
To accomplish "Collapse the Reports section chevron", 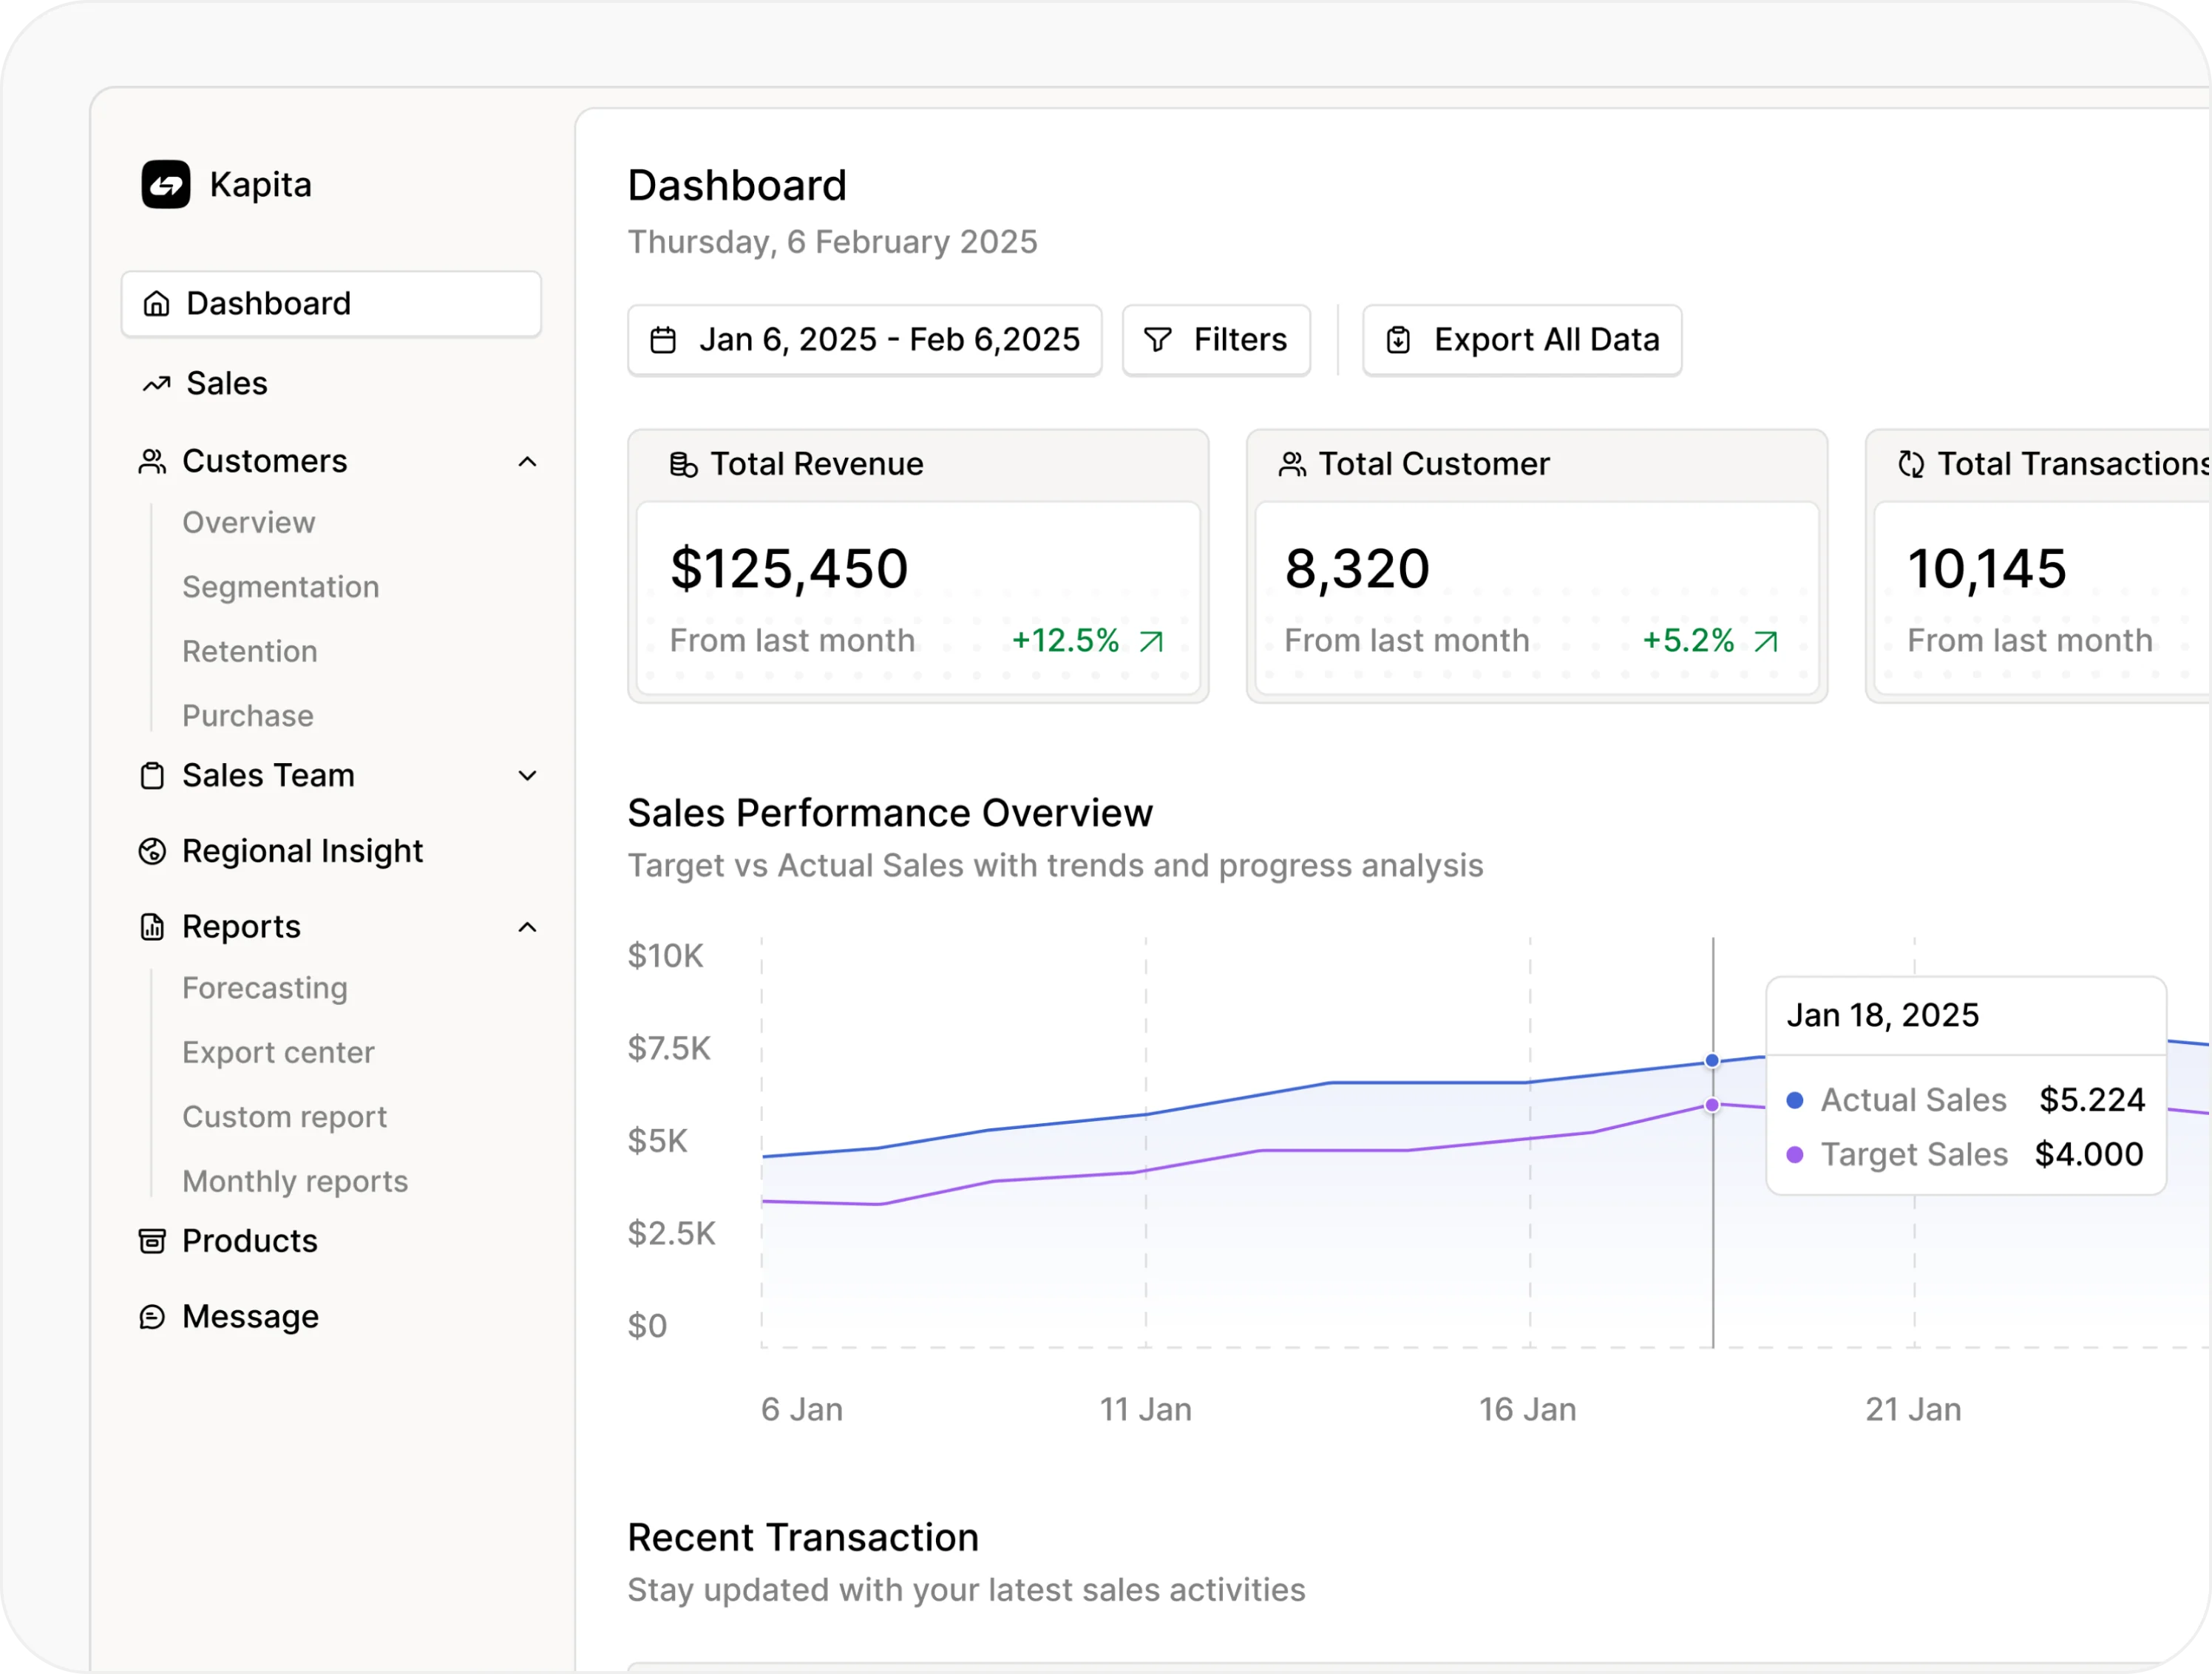I will point(527,928).
